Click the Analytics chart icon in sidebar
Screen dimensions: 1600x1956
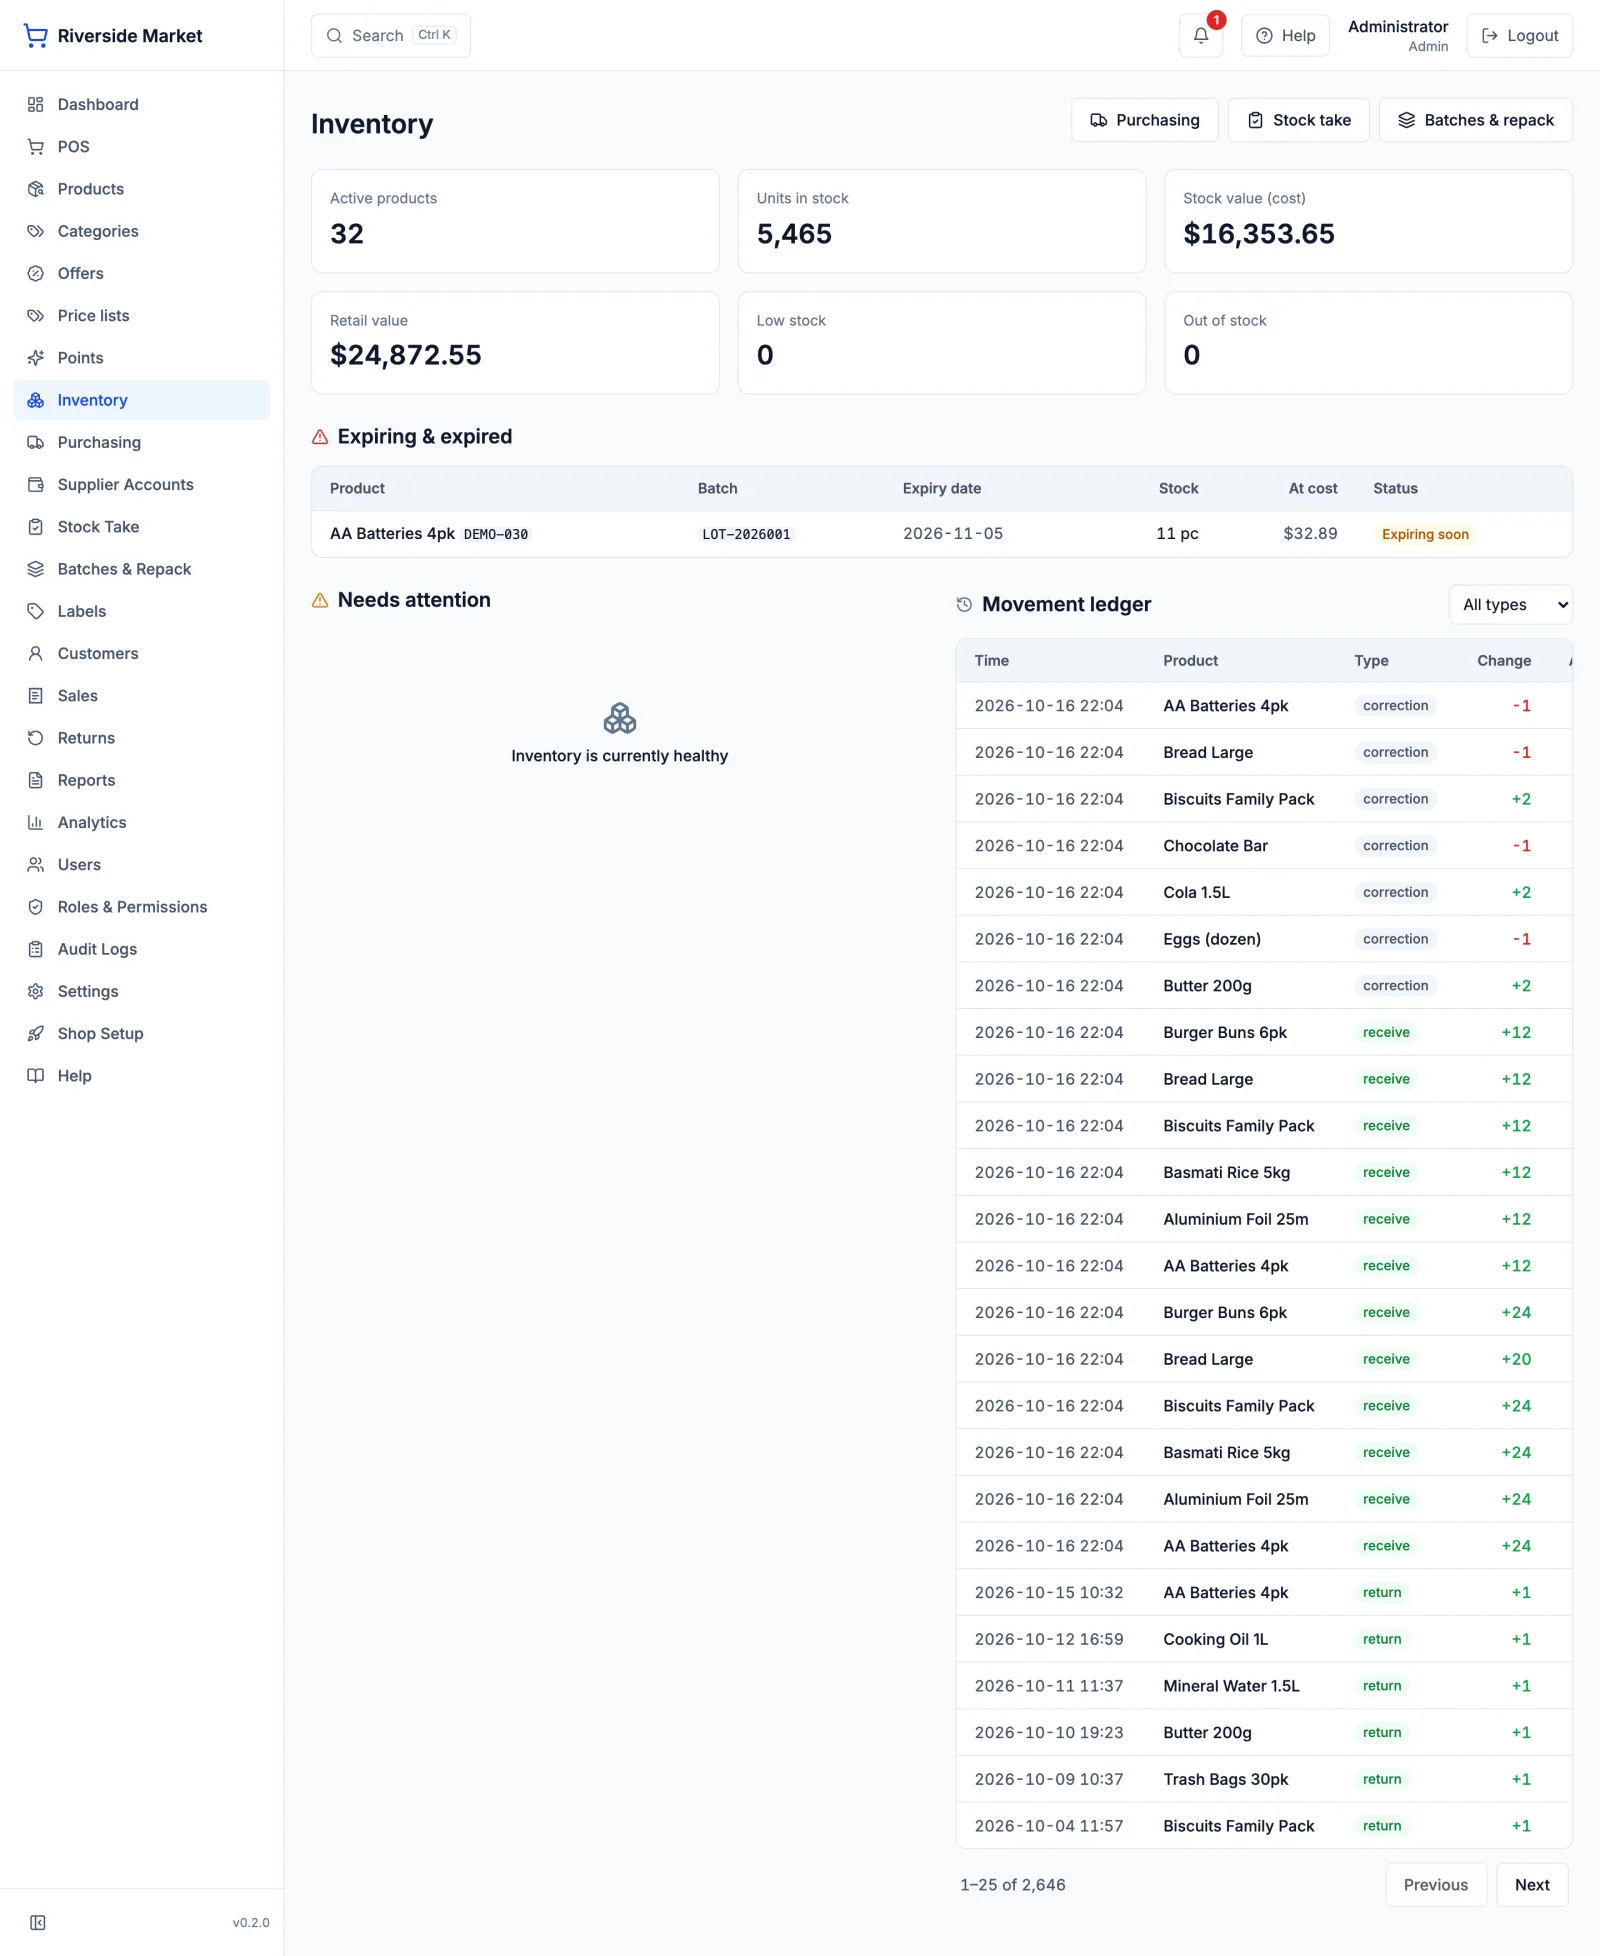[x=36, y=823]
